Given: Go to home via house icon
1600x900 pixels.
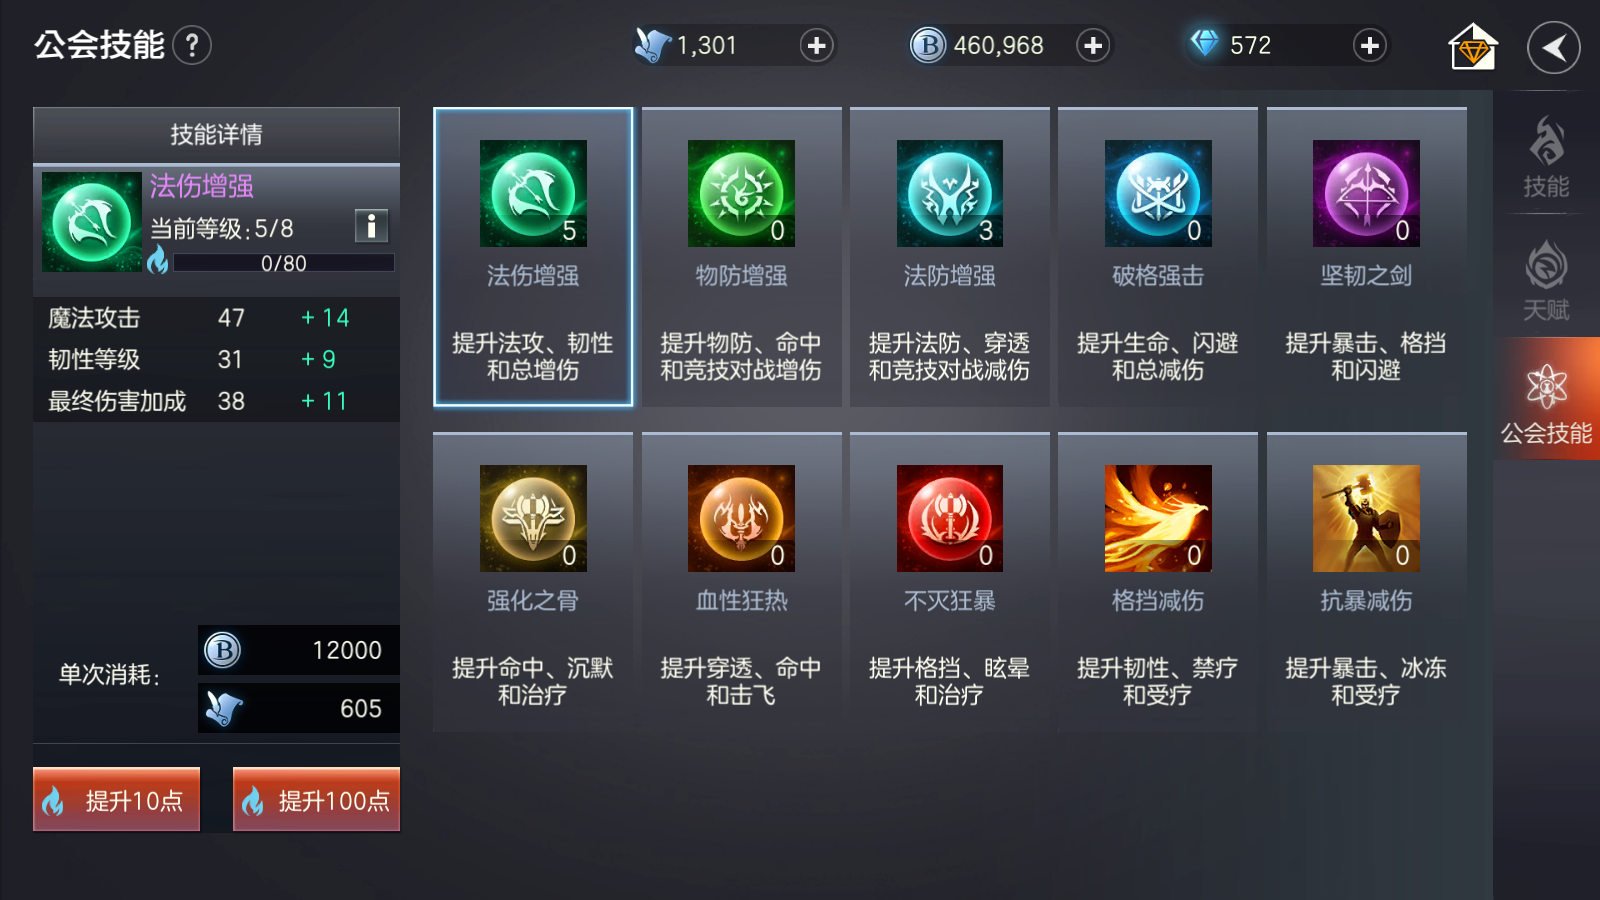Looking at the screenshot, I should (1473, 47).
